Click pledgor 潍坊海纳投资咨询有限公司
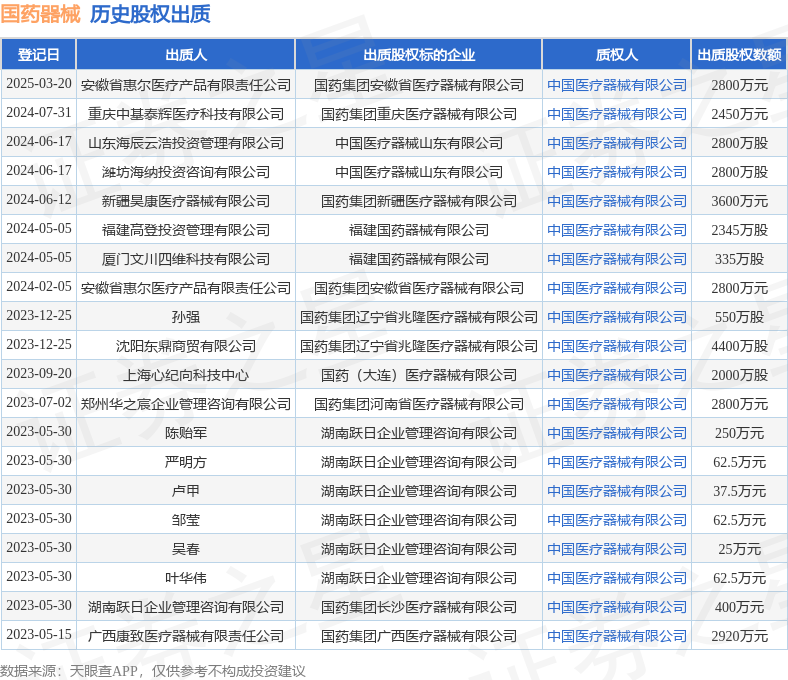788x680 pixels. (x=186, y=172)
